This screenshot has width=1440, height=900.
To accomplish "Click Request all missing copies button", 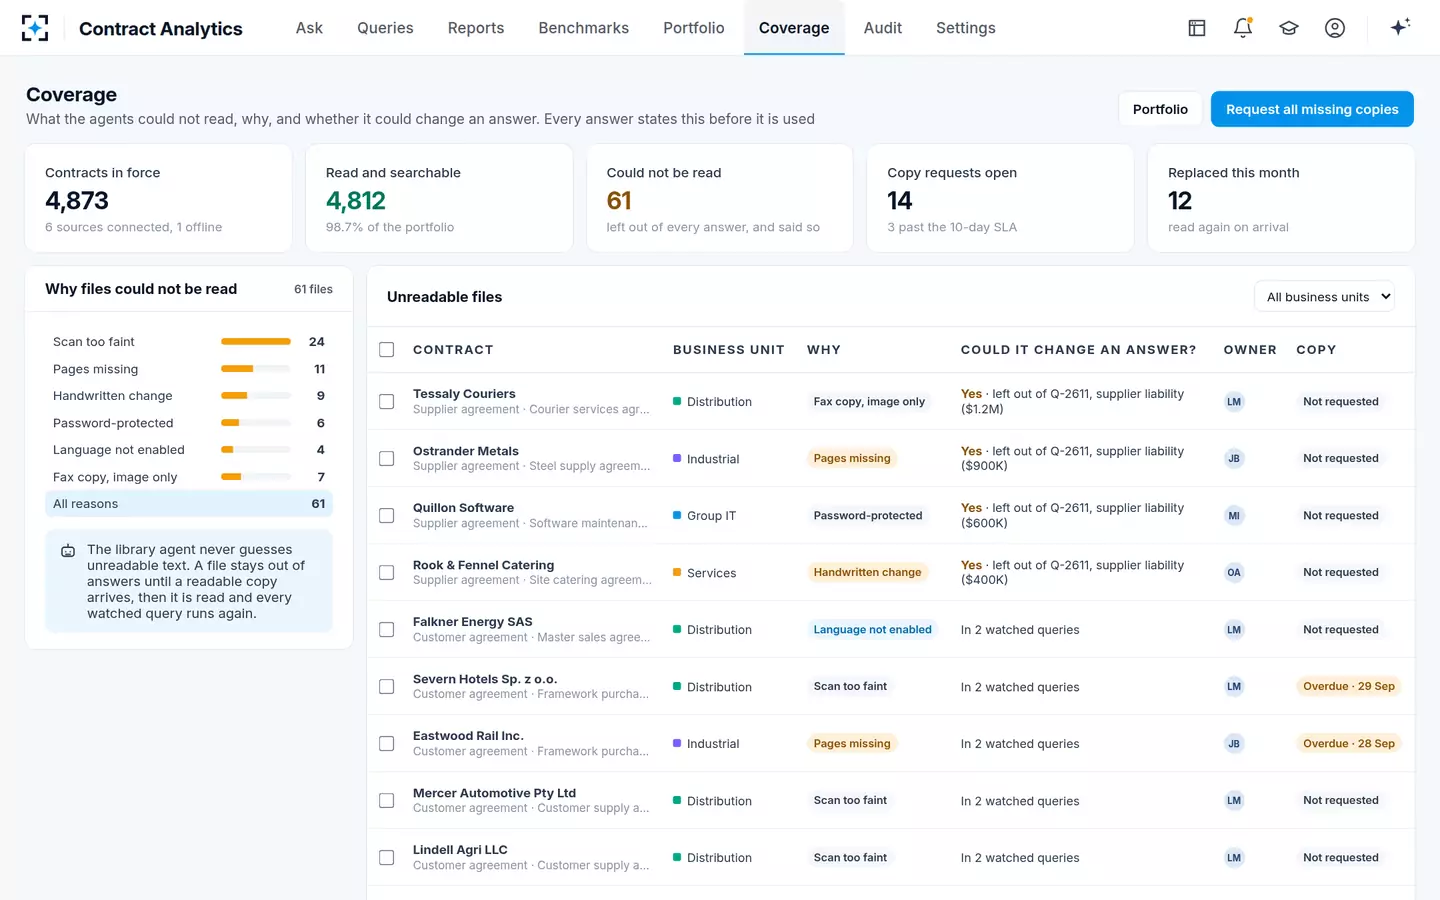I will (x=1312, y=109).
